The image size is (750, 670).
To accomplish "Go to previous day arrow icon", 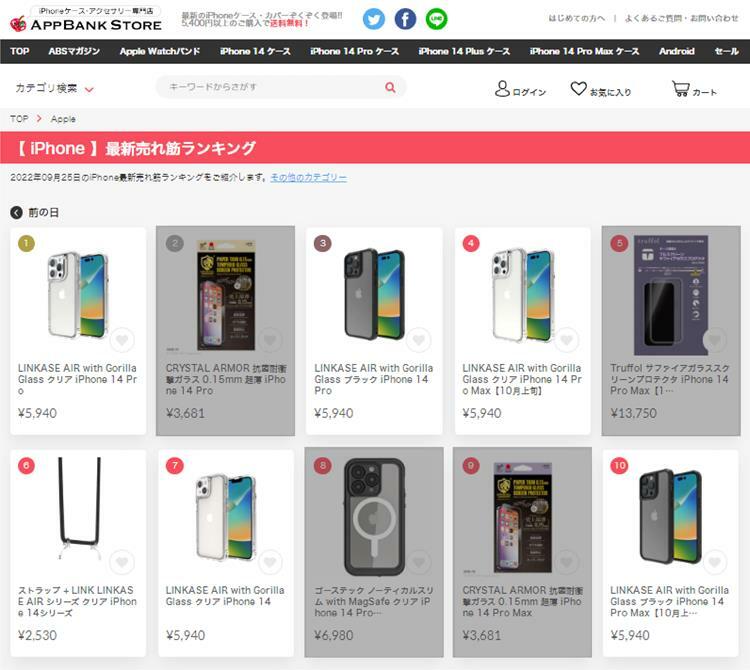I will click(x=16, y=212).
